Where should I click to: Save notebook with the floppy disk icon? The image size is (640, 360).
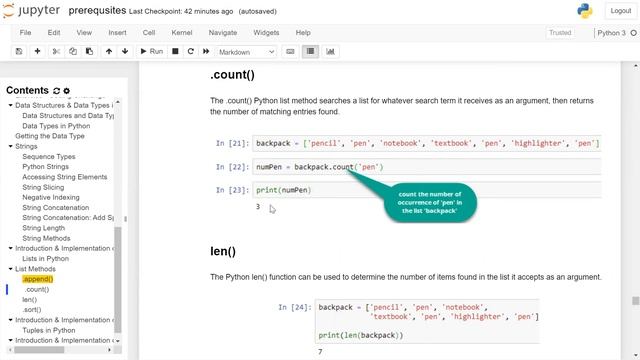tap(19, 51)
